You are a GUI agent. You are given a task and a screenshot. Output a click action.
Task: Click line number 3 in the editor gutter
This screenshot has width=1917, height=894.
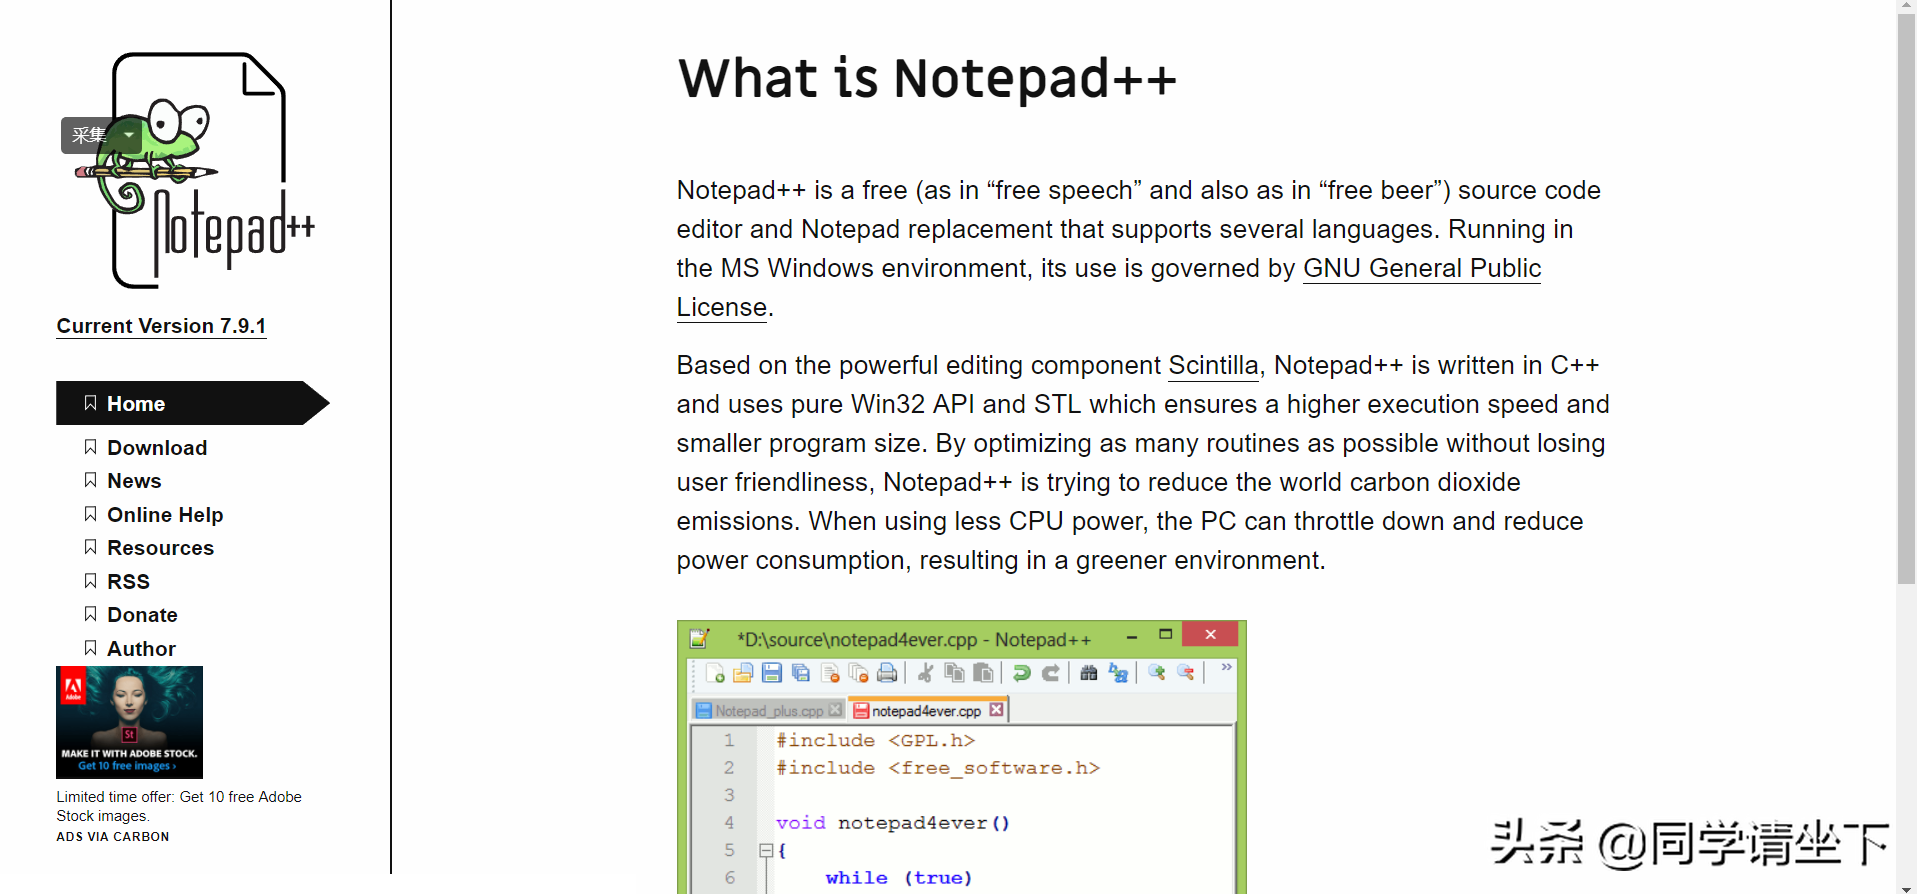click(x=729, y=795)
